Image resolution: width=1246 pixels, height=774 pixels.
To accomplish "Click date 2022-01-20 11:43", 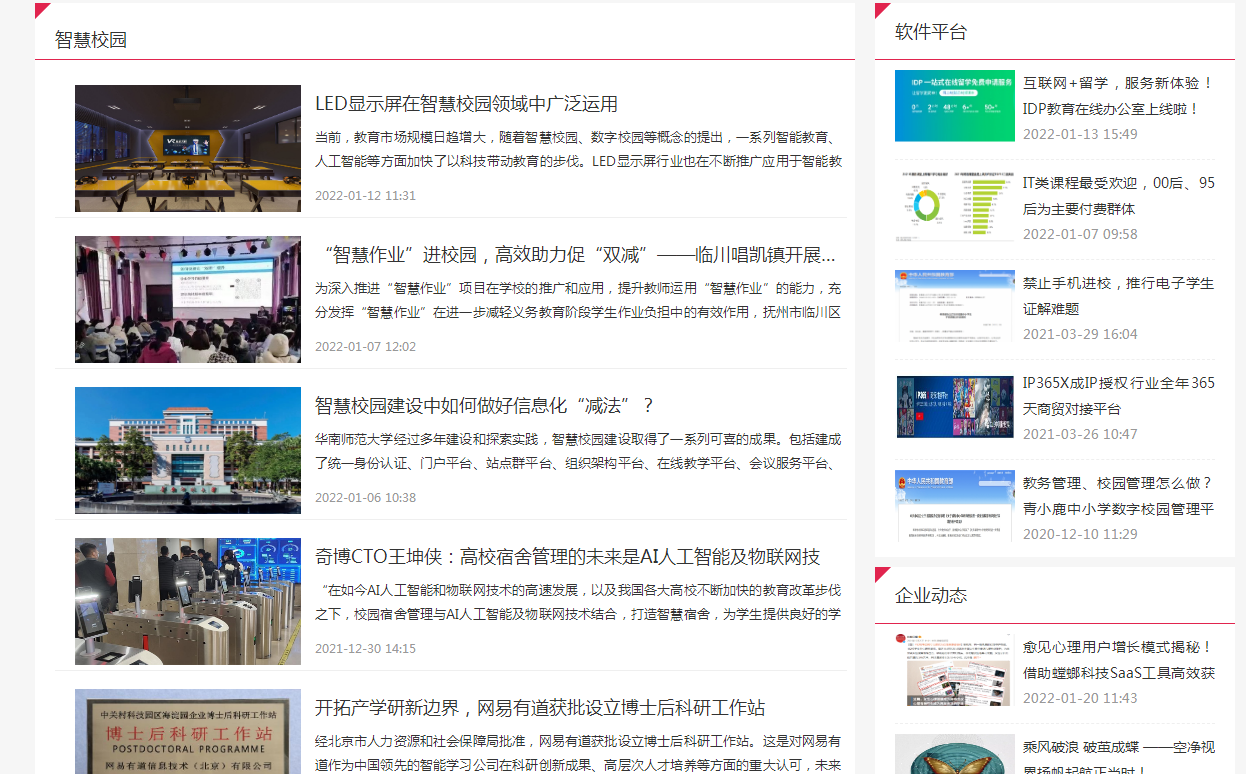I will [1080, 698].
